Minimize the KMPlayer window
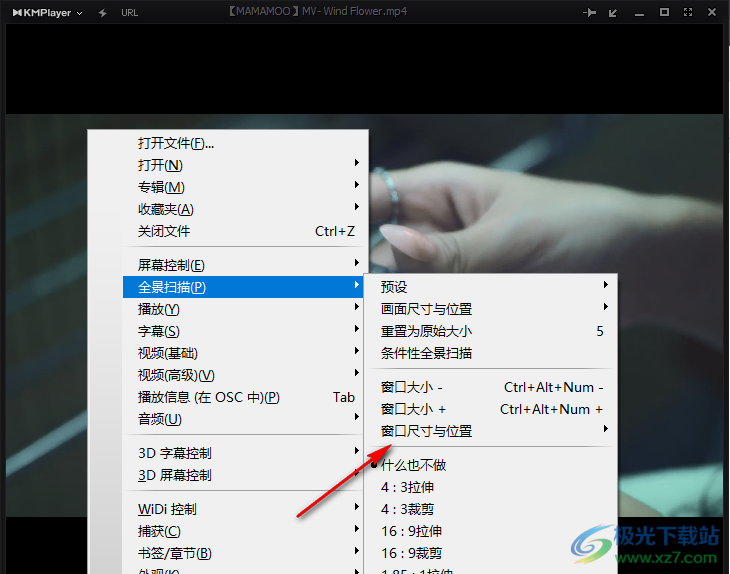 pos(639,14)
